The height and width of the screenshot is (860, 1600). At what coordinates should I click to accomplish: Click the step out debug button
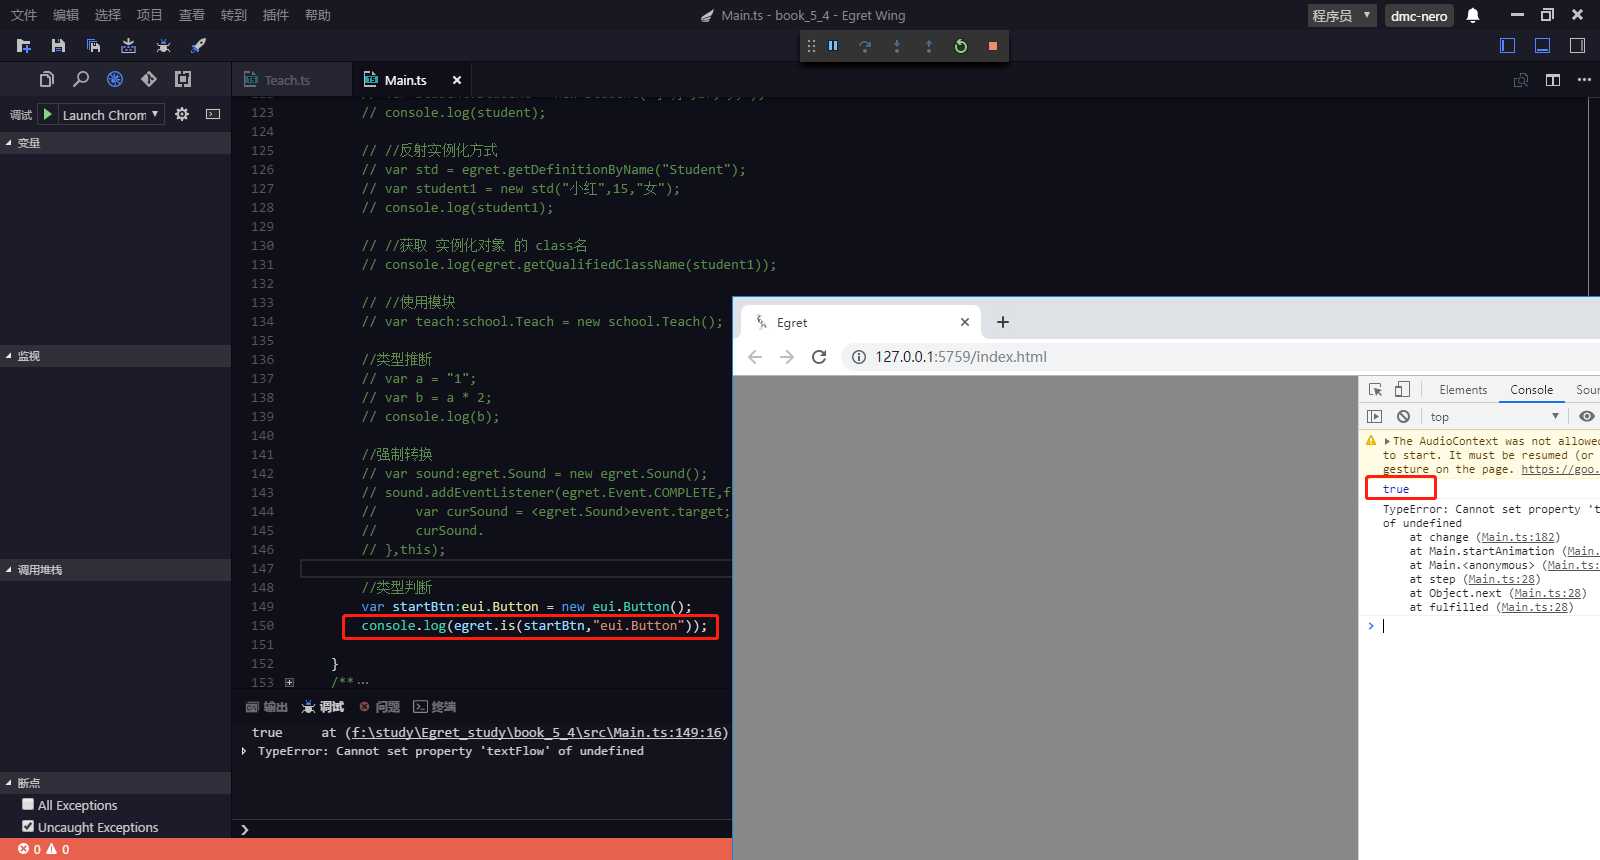pyautogui.click(x=929, y=46)
